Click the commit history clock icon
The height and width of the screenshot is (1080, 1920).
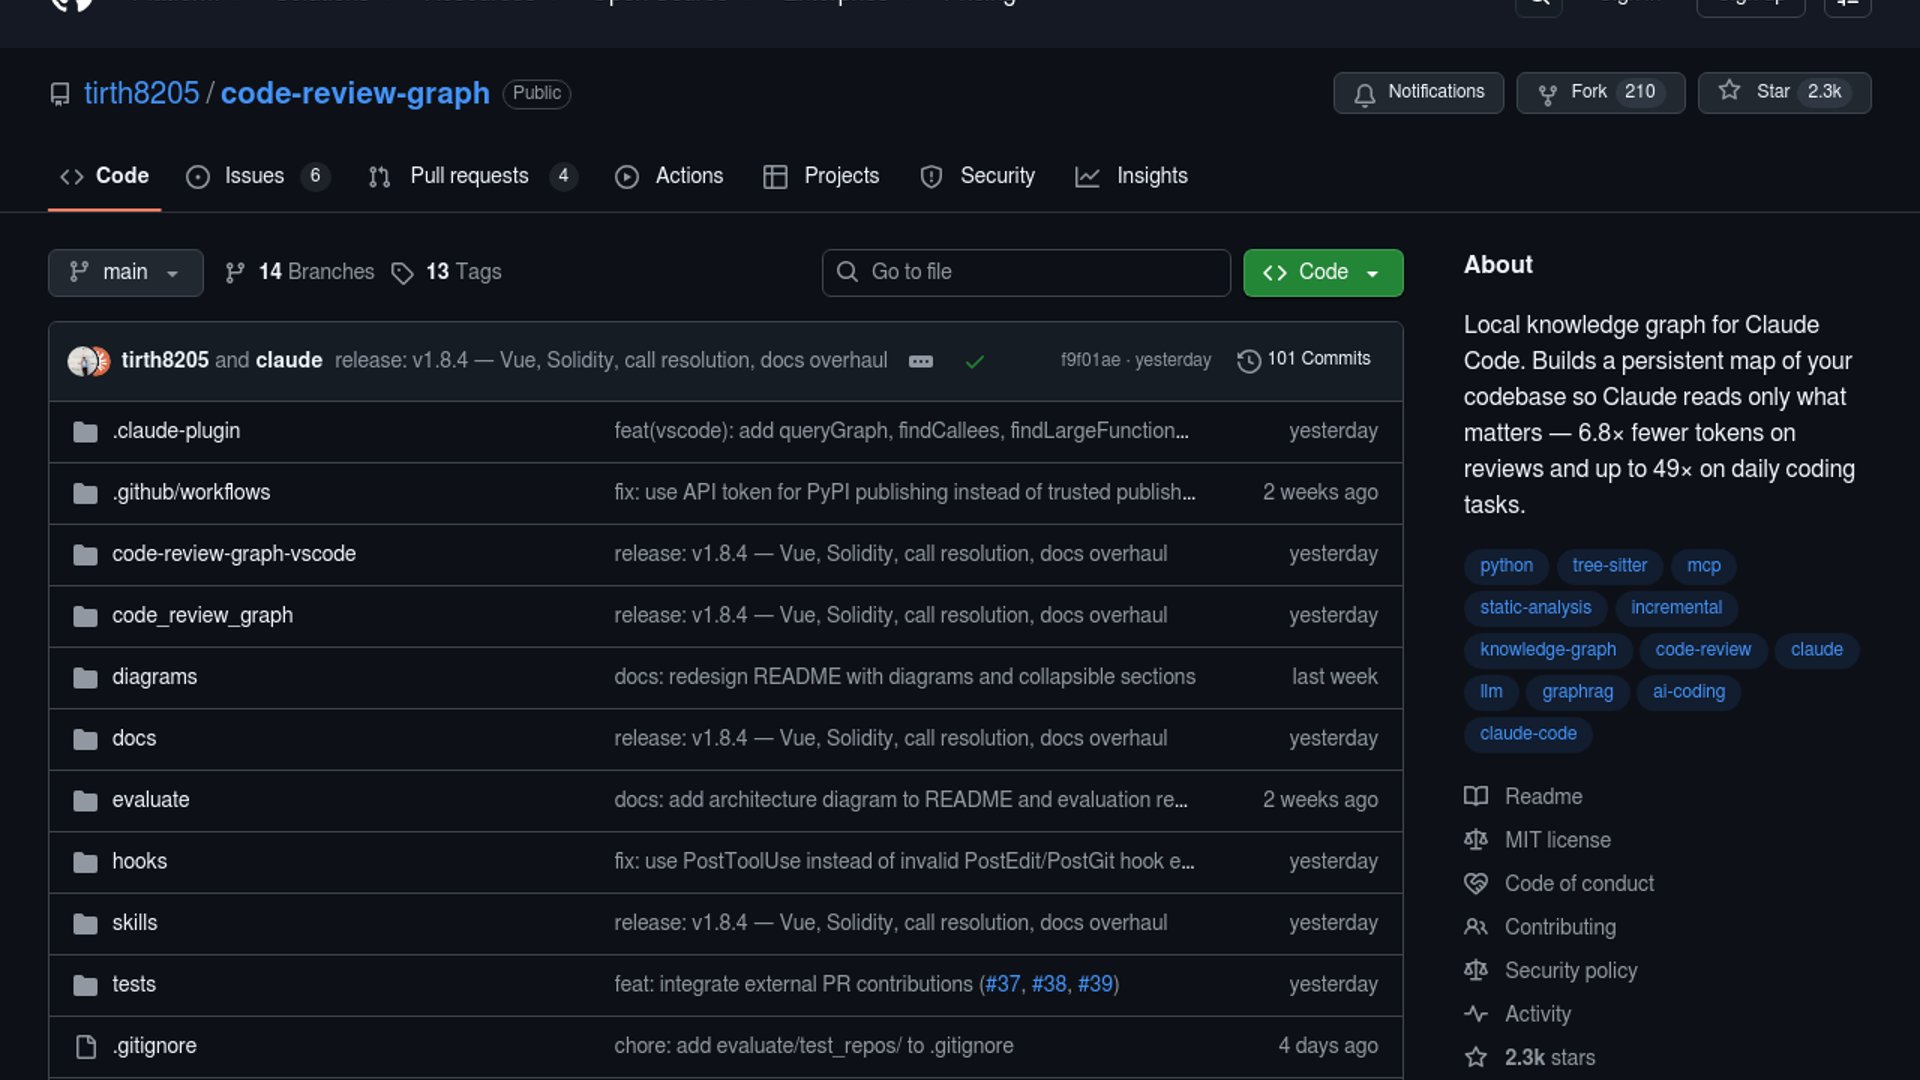pos(1248,361)
